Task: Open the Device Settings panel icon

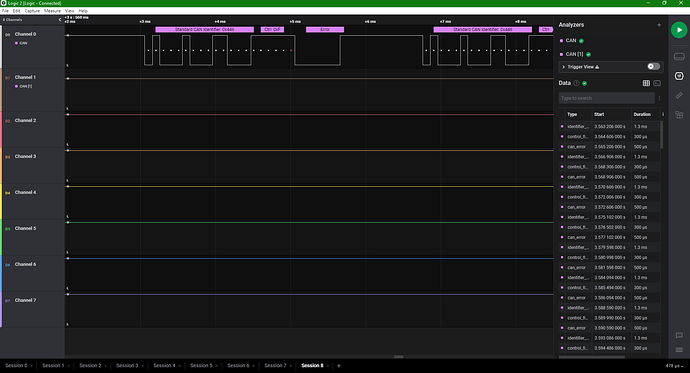Action: point(679,56)
